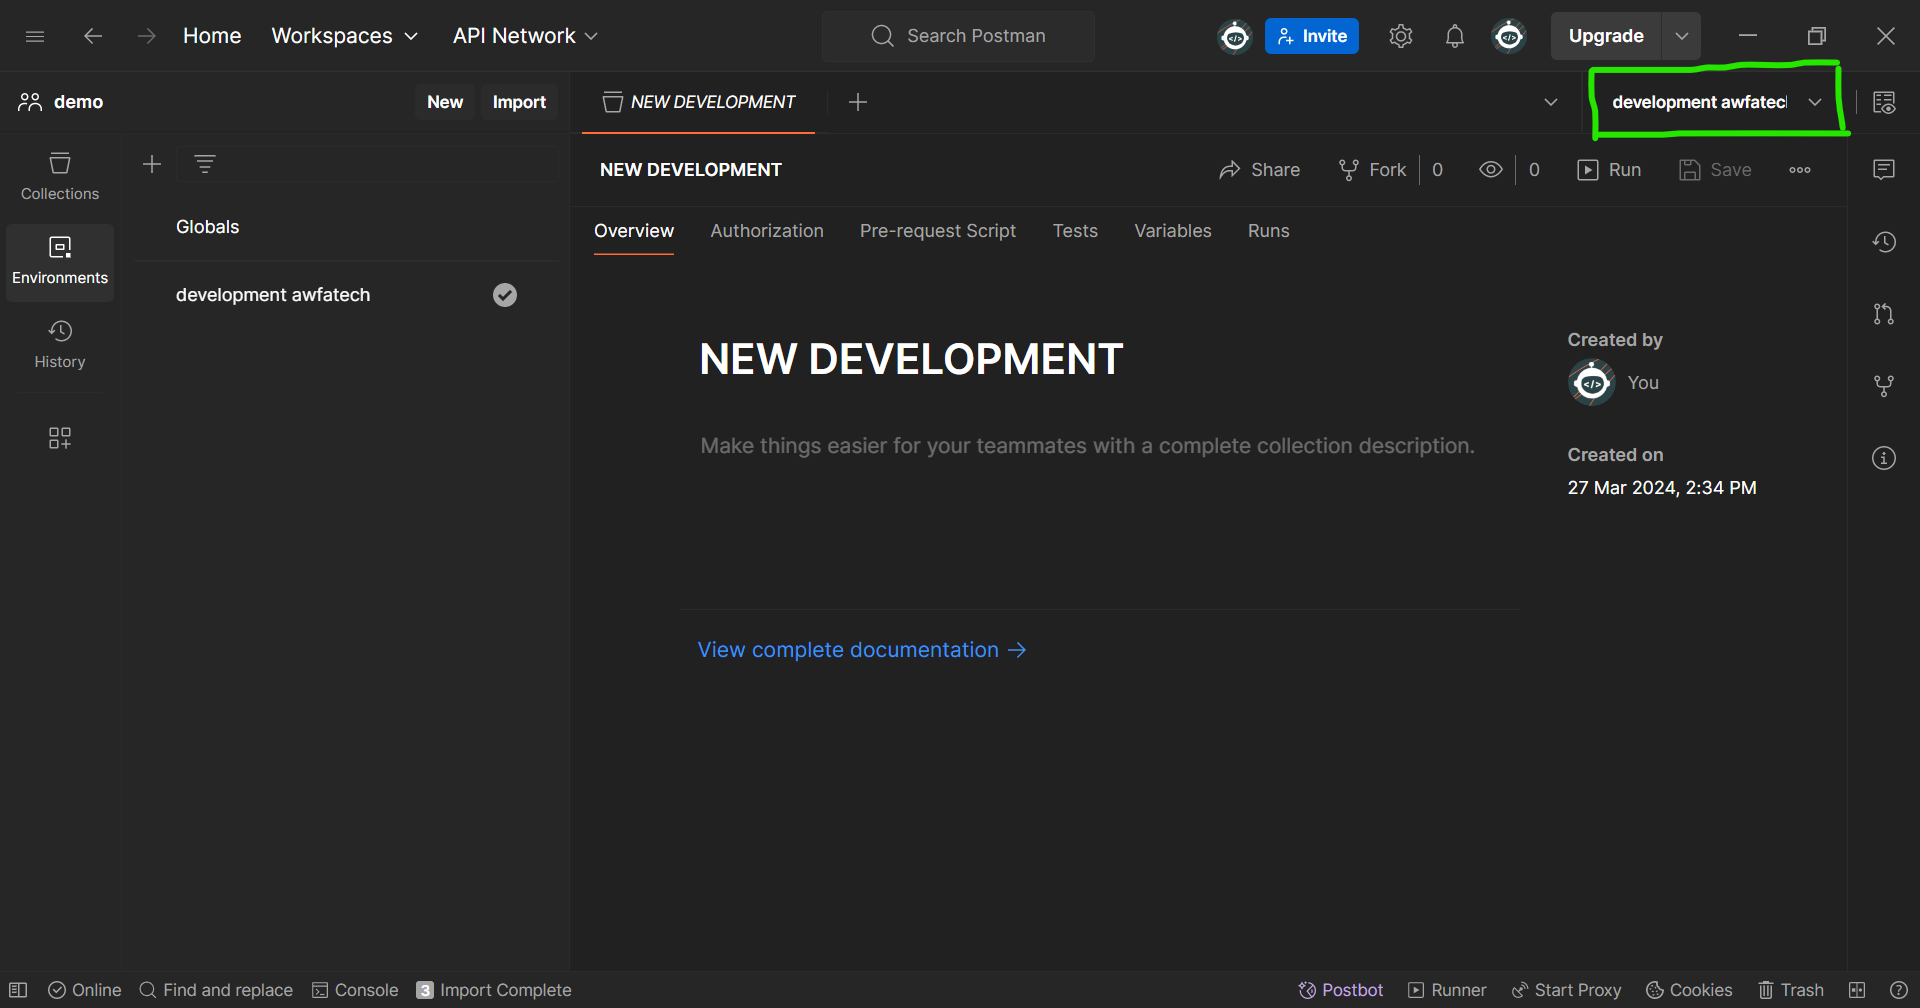The height and width of the screenshot is (1008, 1920).
Task: Show collection info icon in right sidebar
Action: click(1883, 458)
